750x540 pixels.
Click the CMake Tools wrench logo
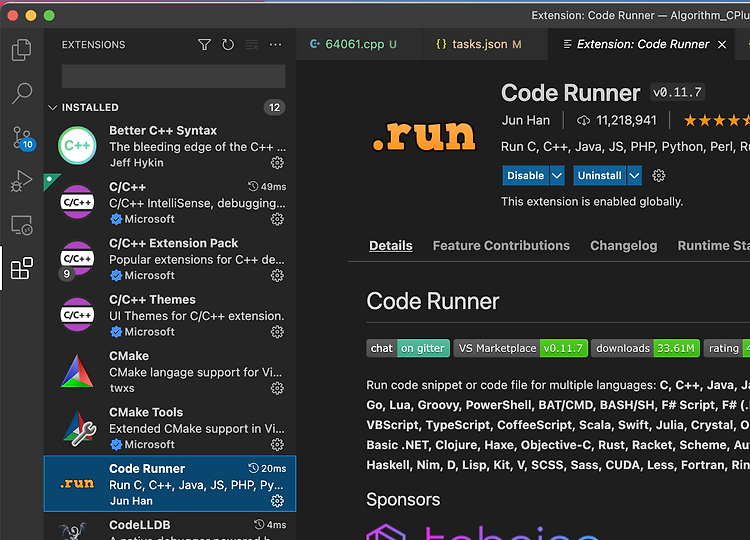[79, 428]
